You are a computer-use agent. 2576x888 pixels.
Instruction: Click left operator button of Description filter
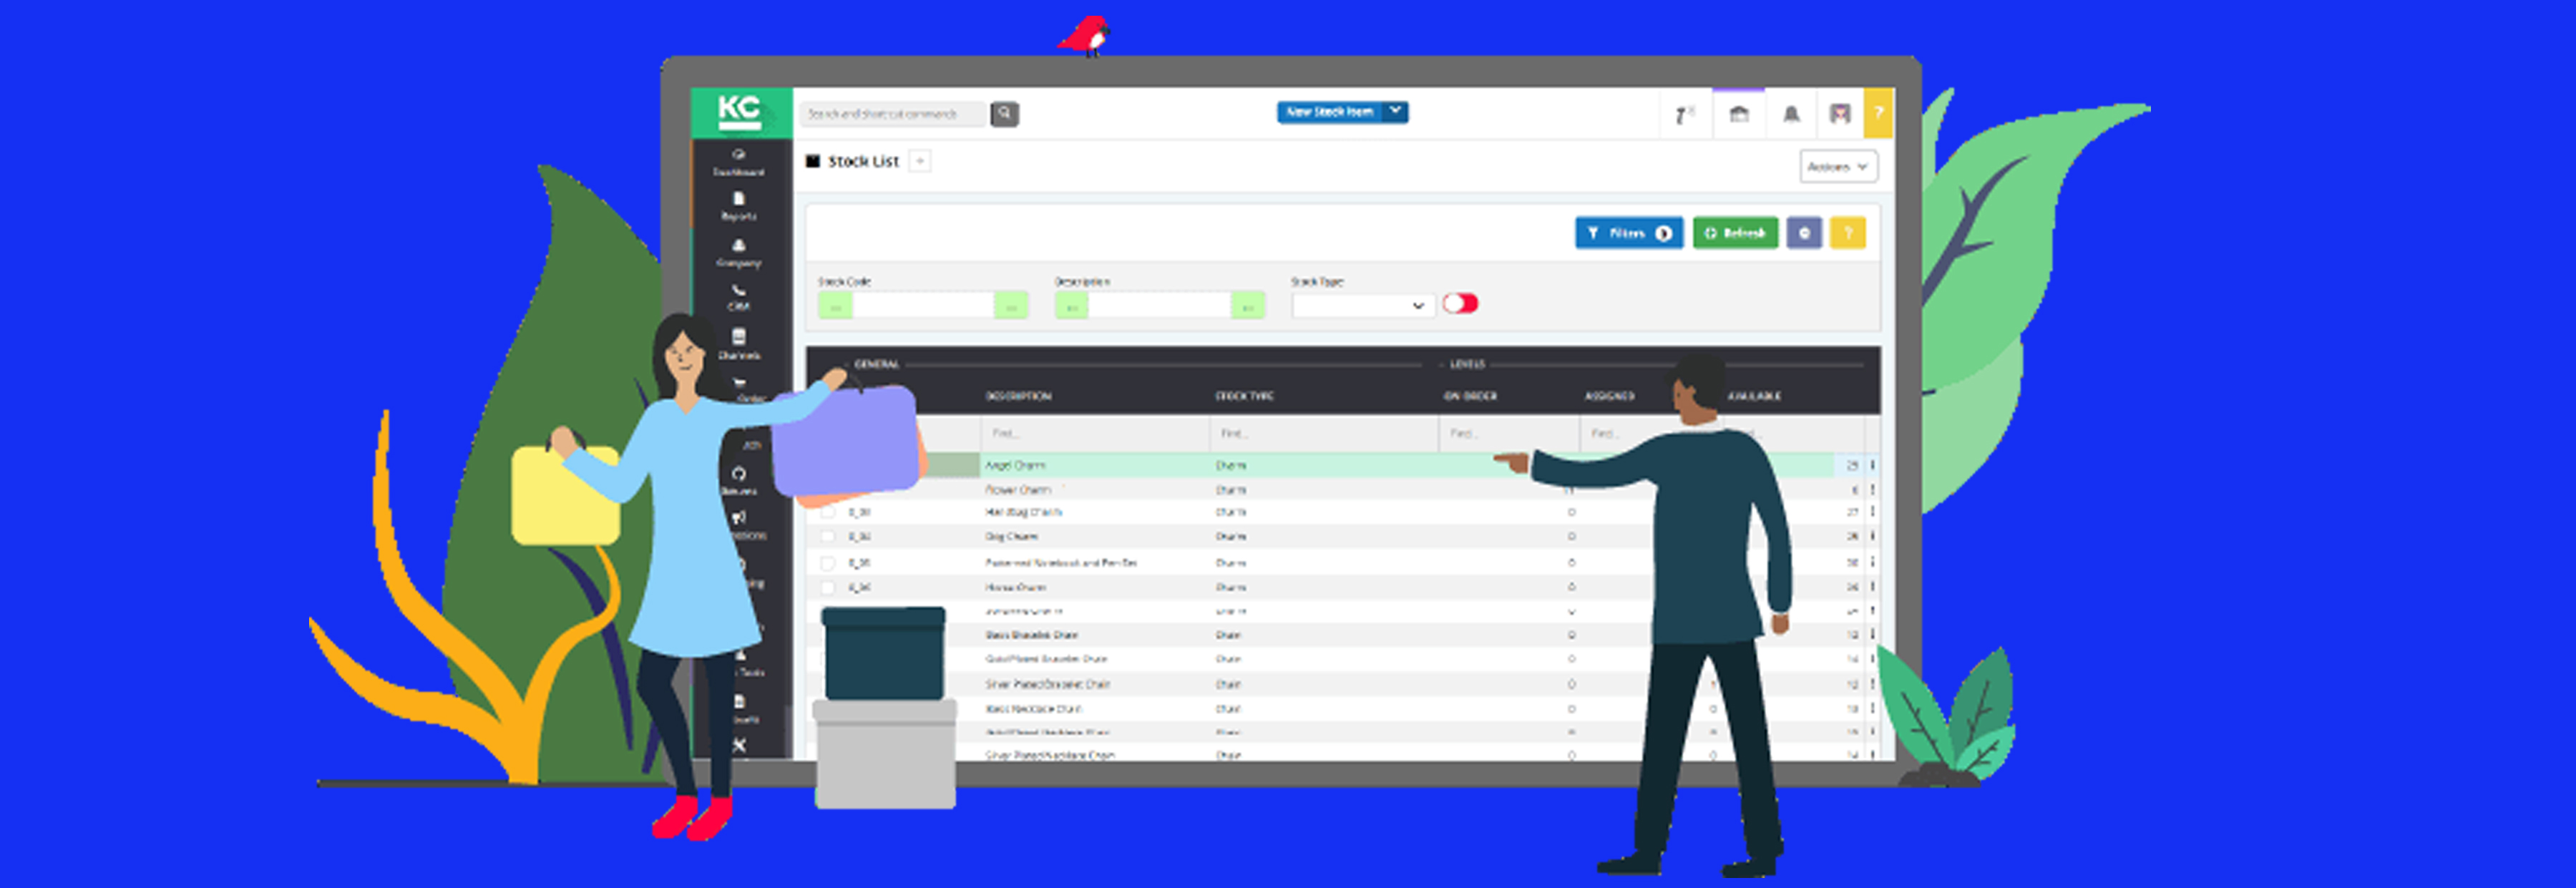[1072, 306]
